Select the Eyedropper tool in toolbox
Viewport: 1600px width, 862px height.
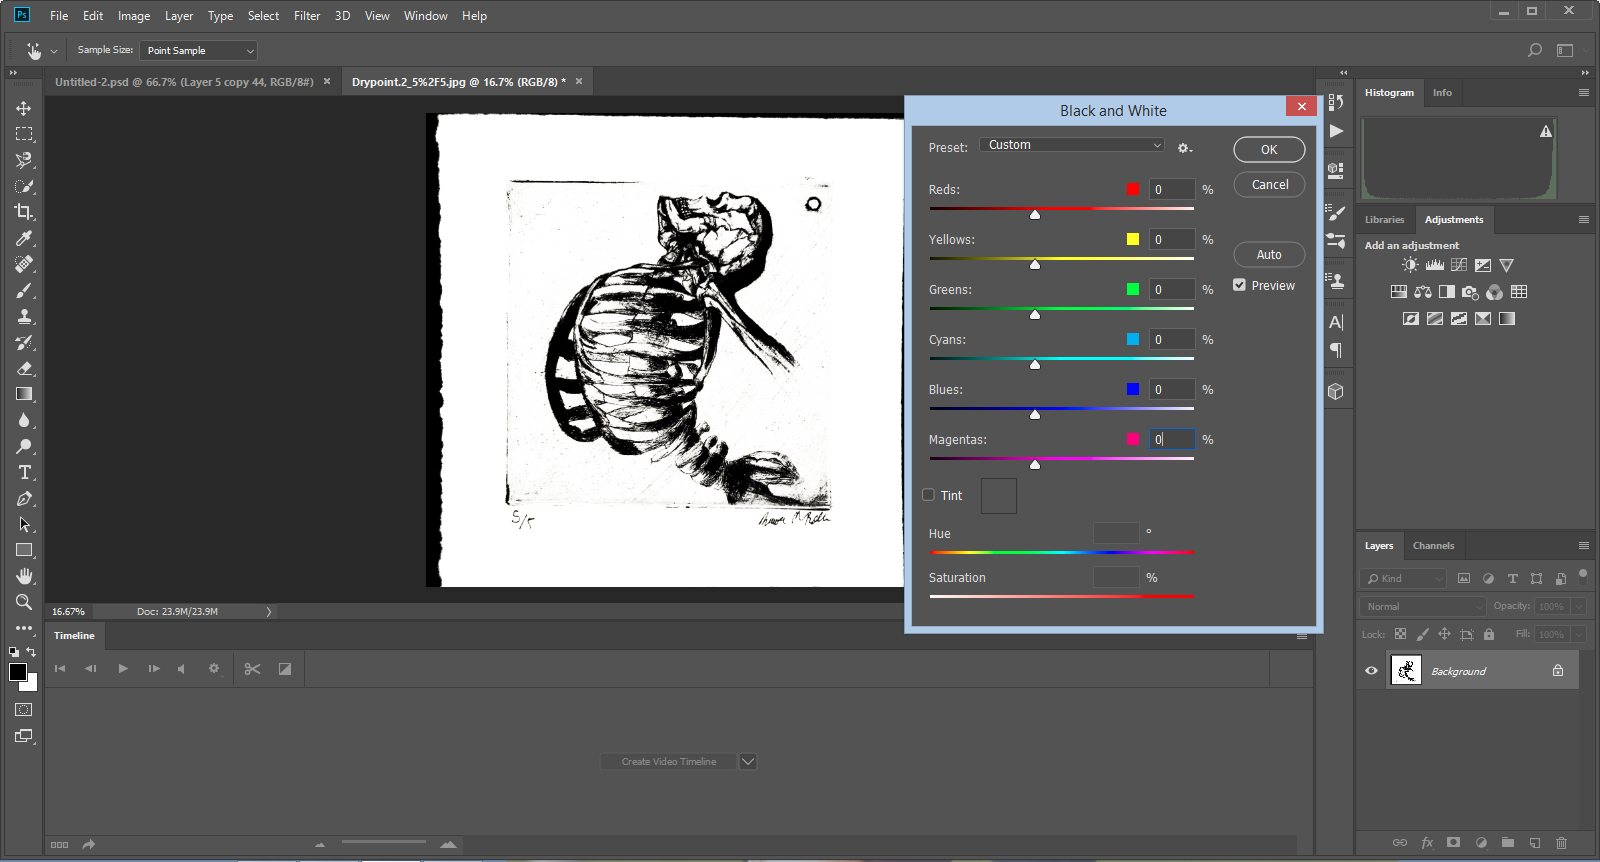coord(24,238)
